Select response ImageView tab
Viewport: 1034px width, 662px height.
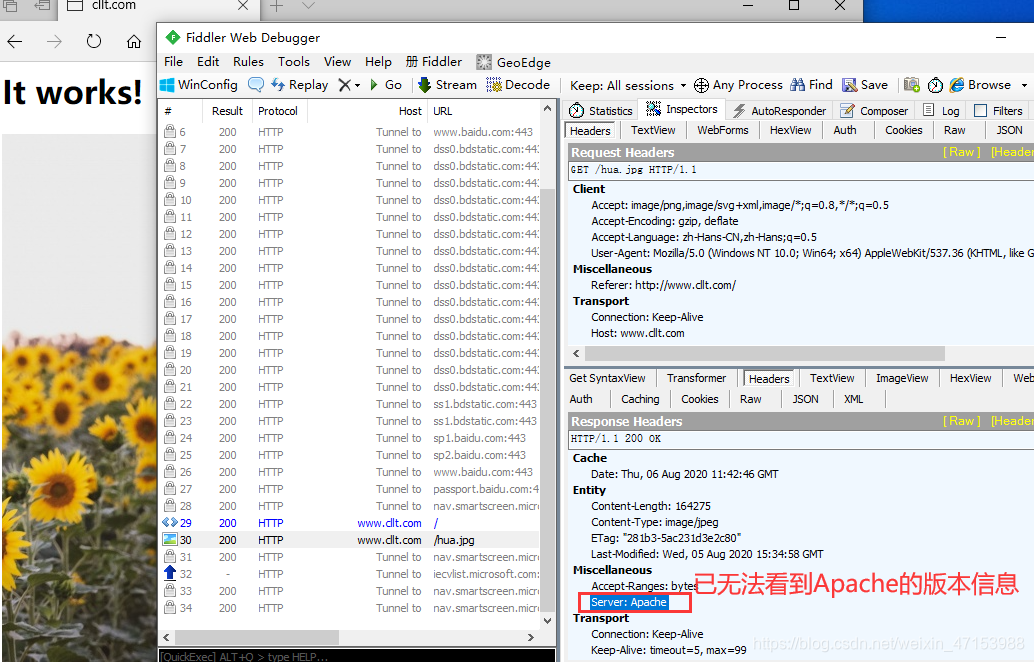pos(901,378)
